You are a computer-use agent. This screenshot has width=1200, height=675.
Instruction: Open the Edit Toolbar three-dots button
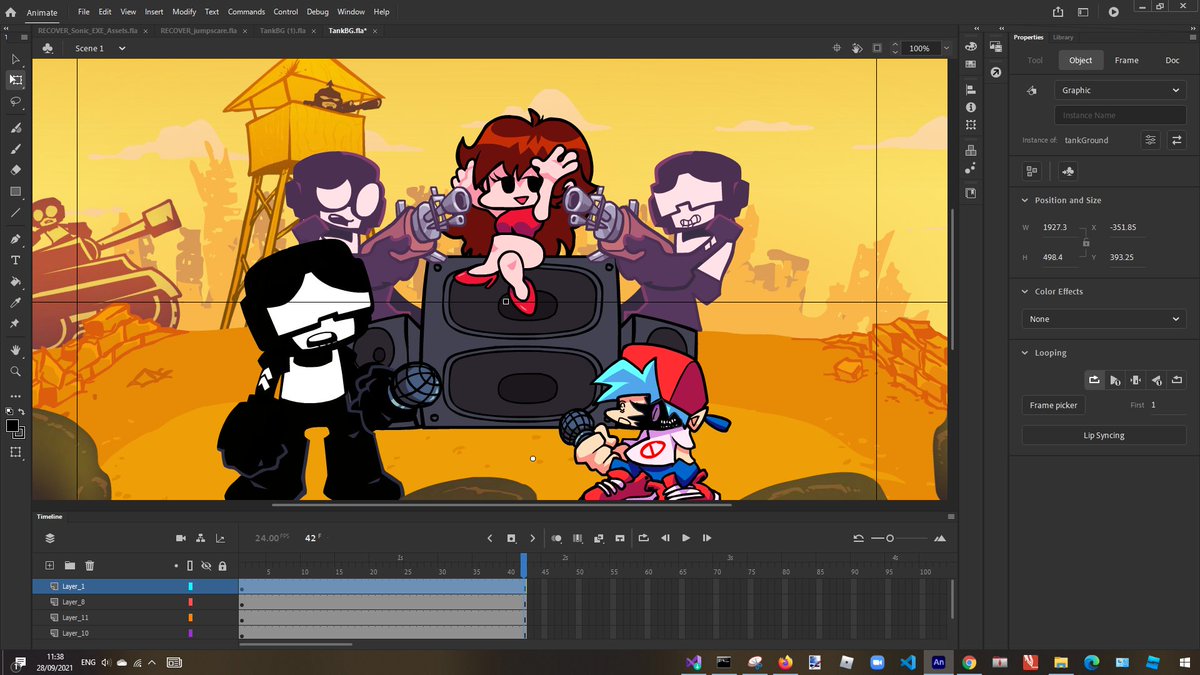pos(15,395)
